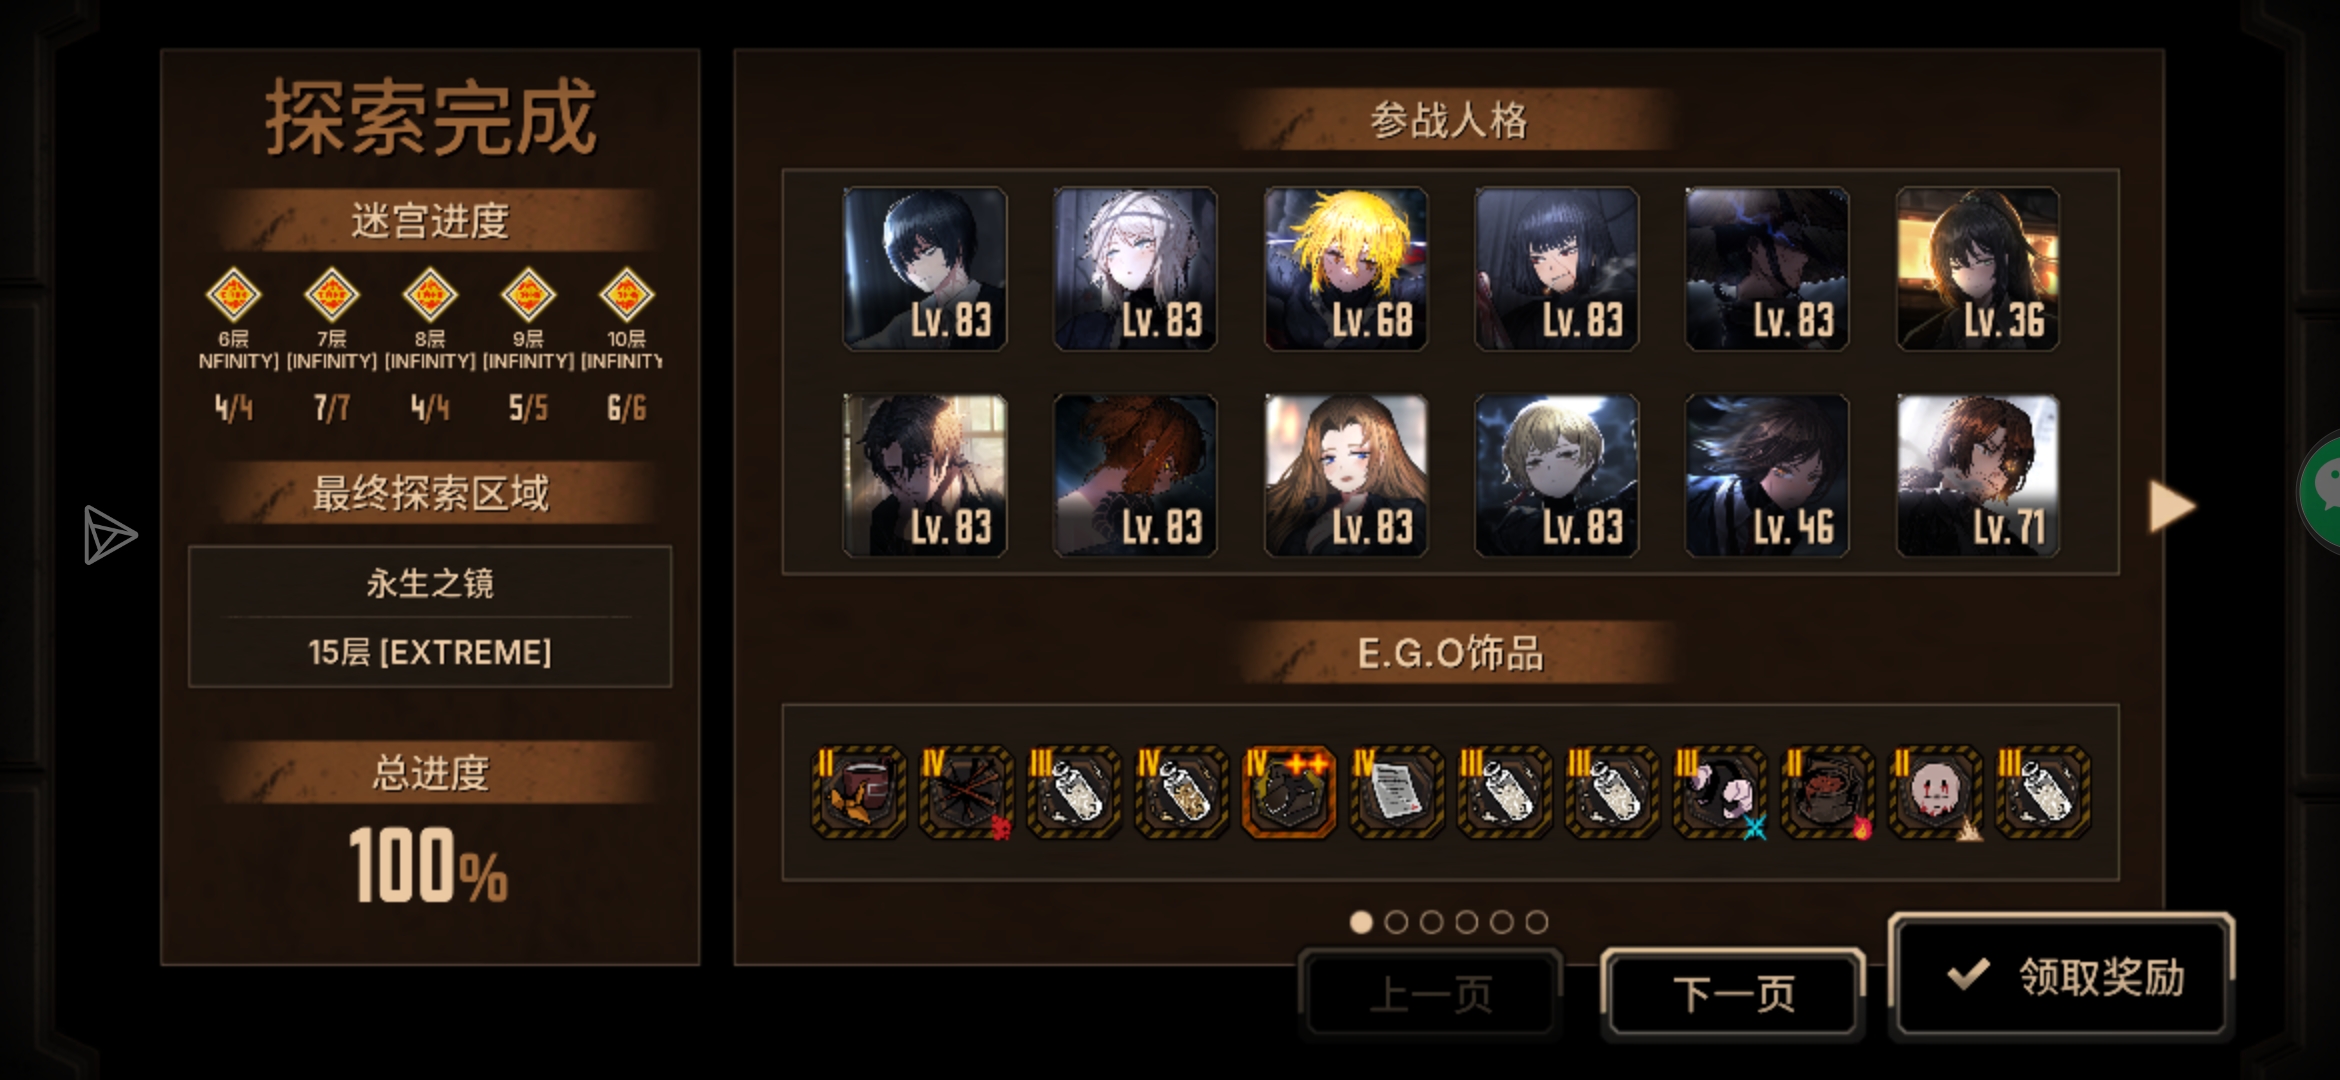This screenshot has height=1080, width=2340.
Task: Open the Lv. 36 character portrait
Action: (1978, 269)
